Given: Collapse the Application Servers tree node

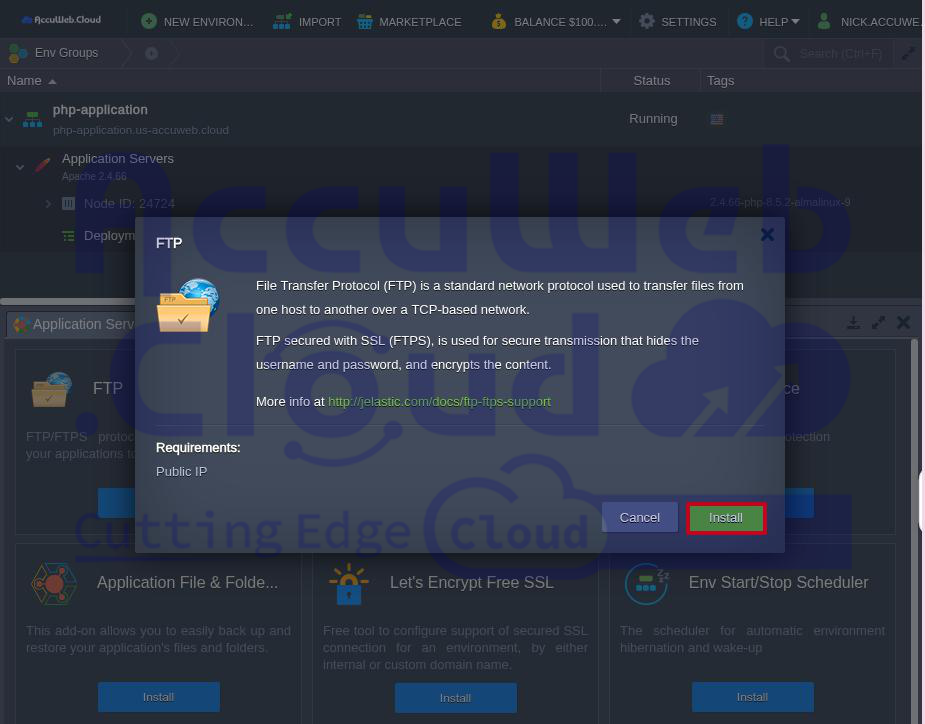Looking at the screenshot, I should coord(20,167).
